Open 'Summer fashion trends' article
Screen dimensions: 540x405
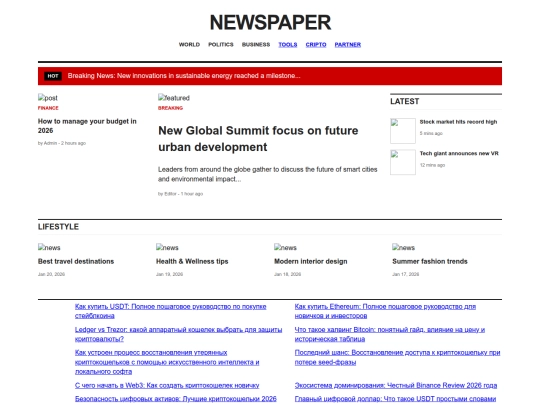[x=430, y=261]
